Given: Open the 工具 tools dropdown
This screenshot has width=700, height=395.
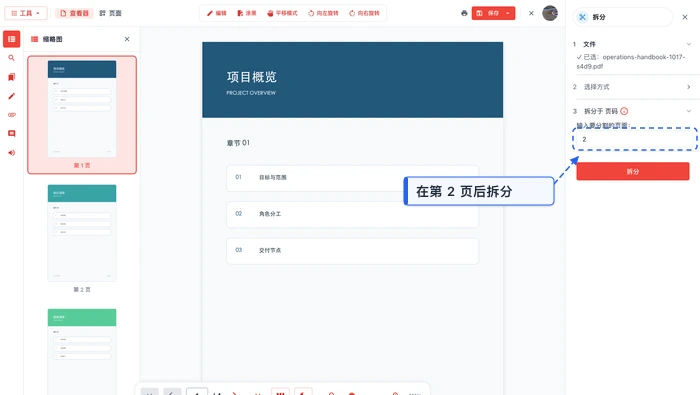Looking at the screenshot, I should (25, 13).
